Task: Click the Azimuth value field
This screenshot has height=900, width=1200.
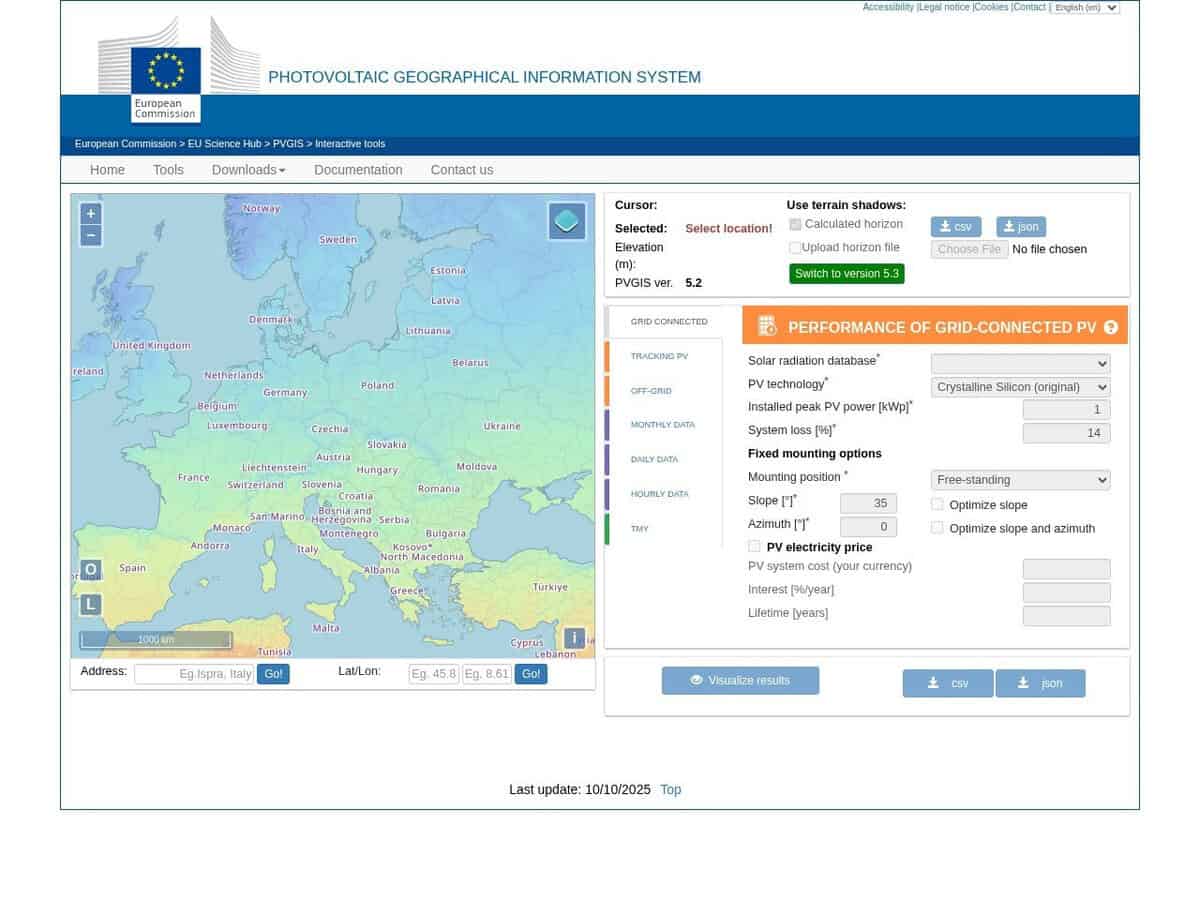Action: [x=868, y=527]
